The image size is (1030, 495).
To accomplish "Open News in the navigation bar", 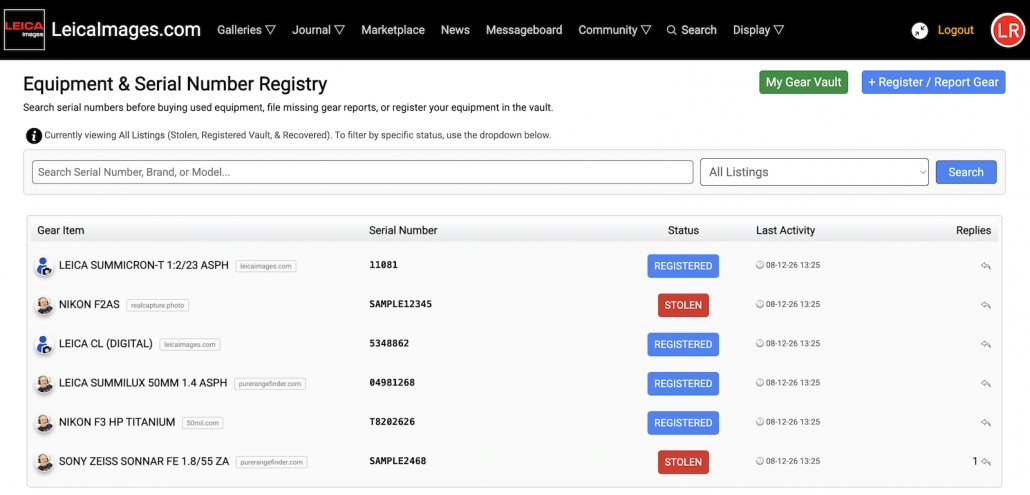I will coord(455,30).
